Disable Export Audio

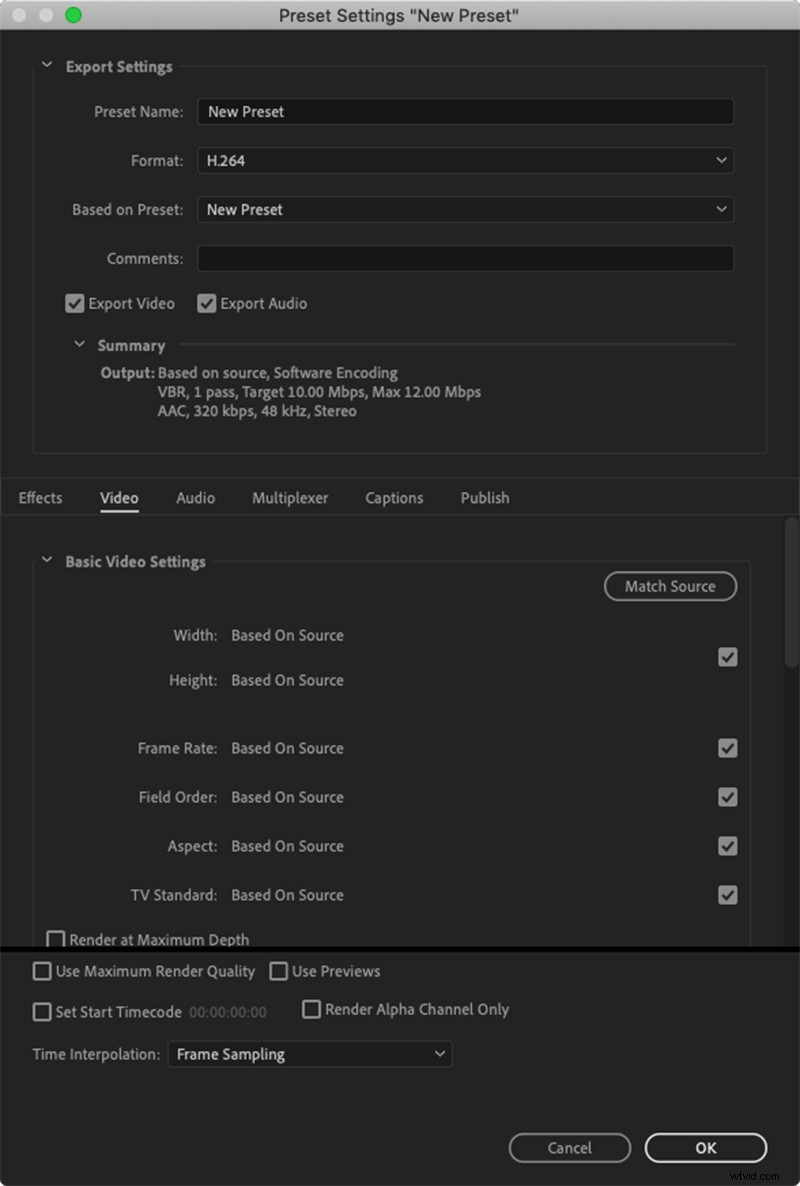tap(206, 303)
